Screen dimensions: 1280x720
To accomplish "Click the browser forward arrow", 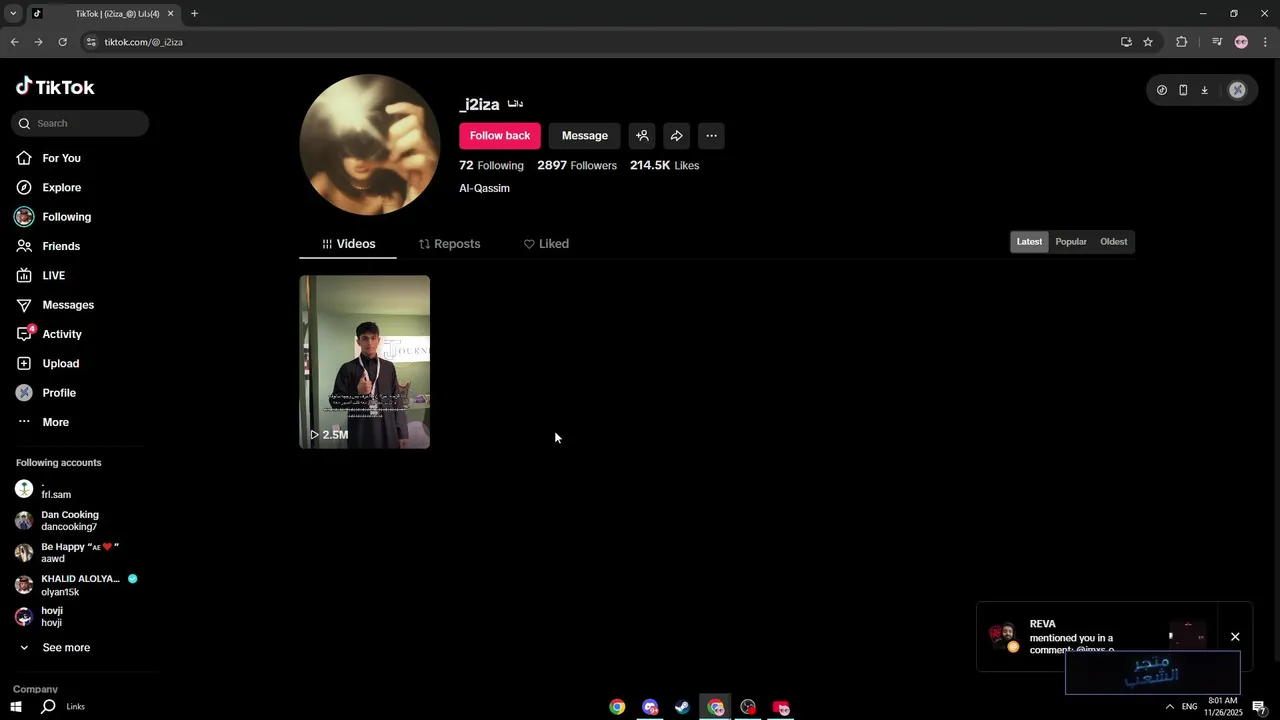I will tap(38, 42).
